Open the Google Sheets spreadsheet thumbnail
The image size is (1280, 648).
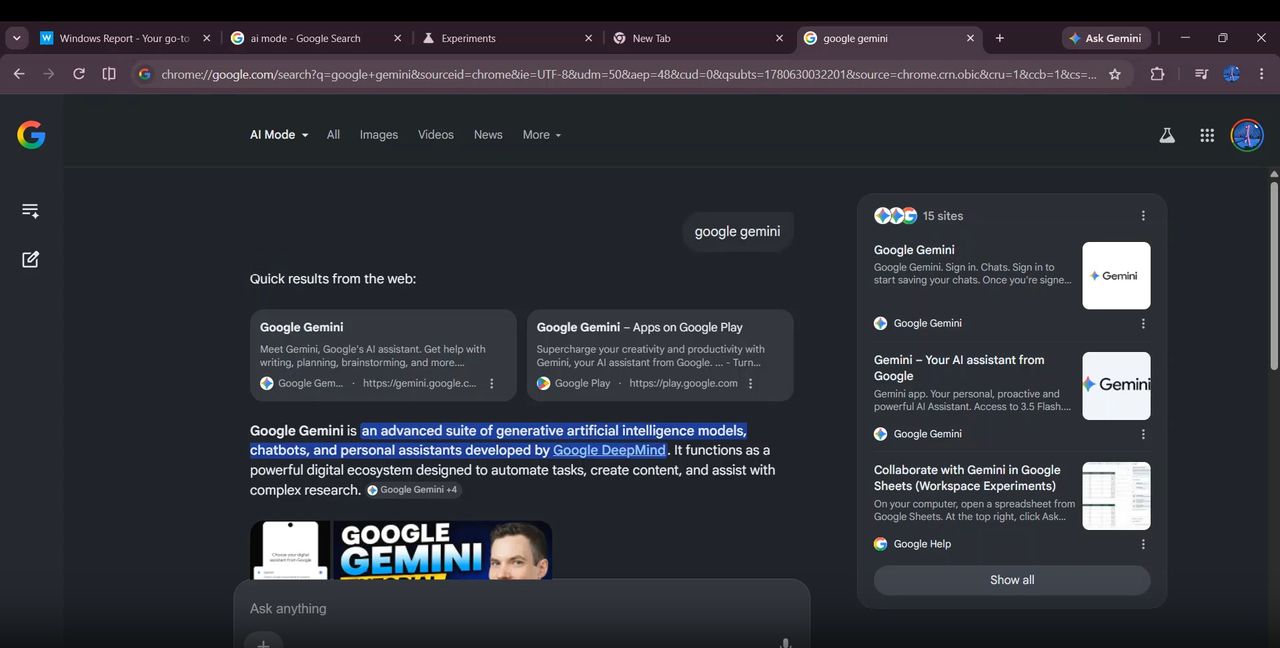coord(1116,496)
